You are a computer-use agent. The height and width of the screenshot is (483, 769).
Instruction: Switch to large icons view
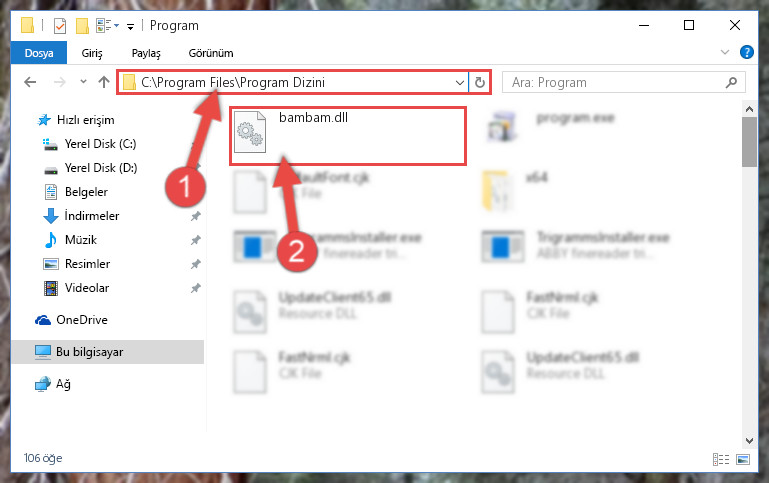tap(743, 459)
